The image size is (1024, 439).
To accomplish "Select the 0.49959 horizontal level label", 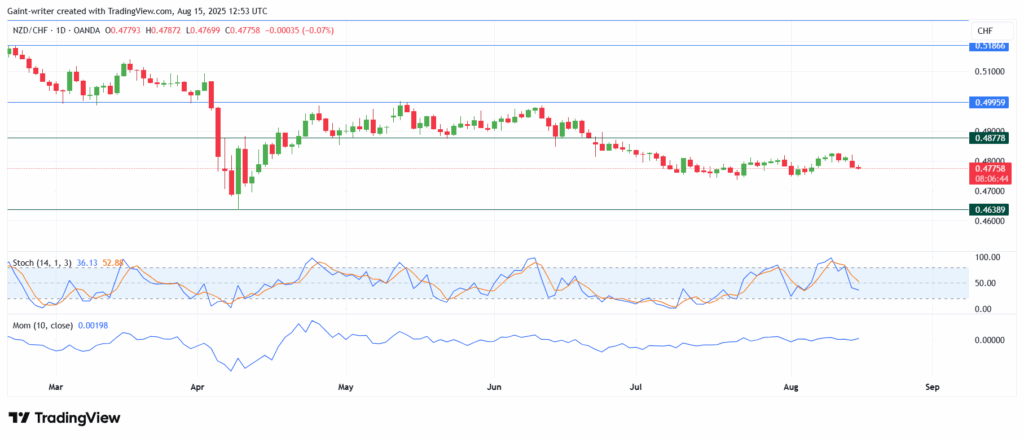I will pyautogui.click(x=990, y=103).
